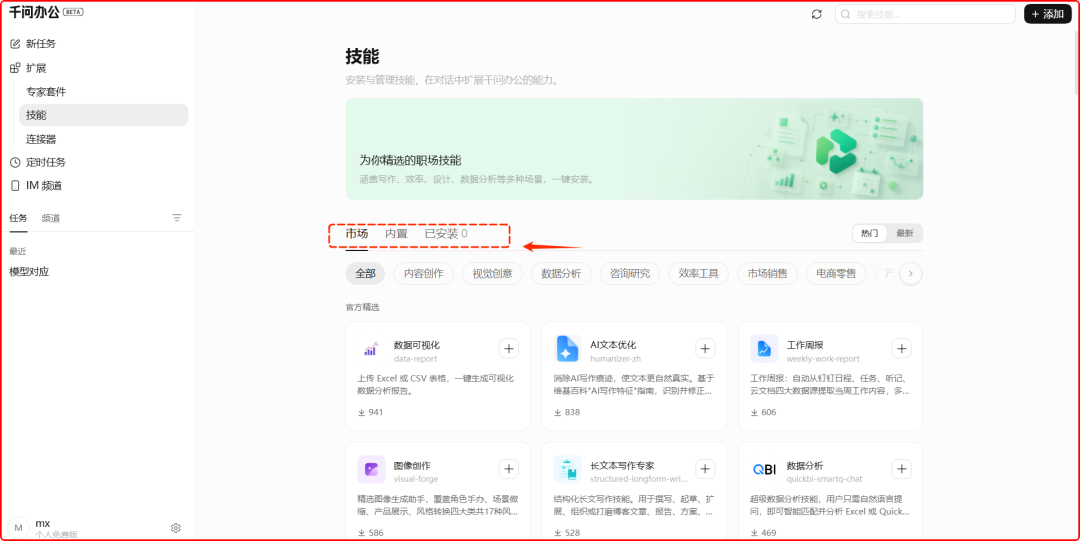1080x541 pixels.
Task: Click the phone icon for IM 频道
Action: click(15, 186)
